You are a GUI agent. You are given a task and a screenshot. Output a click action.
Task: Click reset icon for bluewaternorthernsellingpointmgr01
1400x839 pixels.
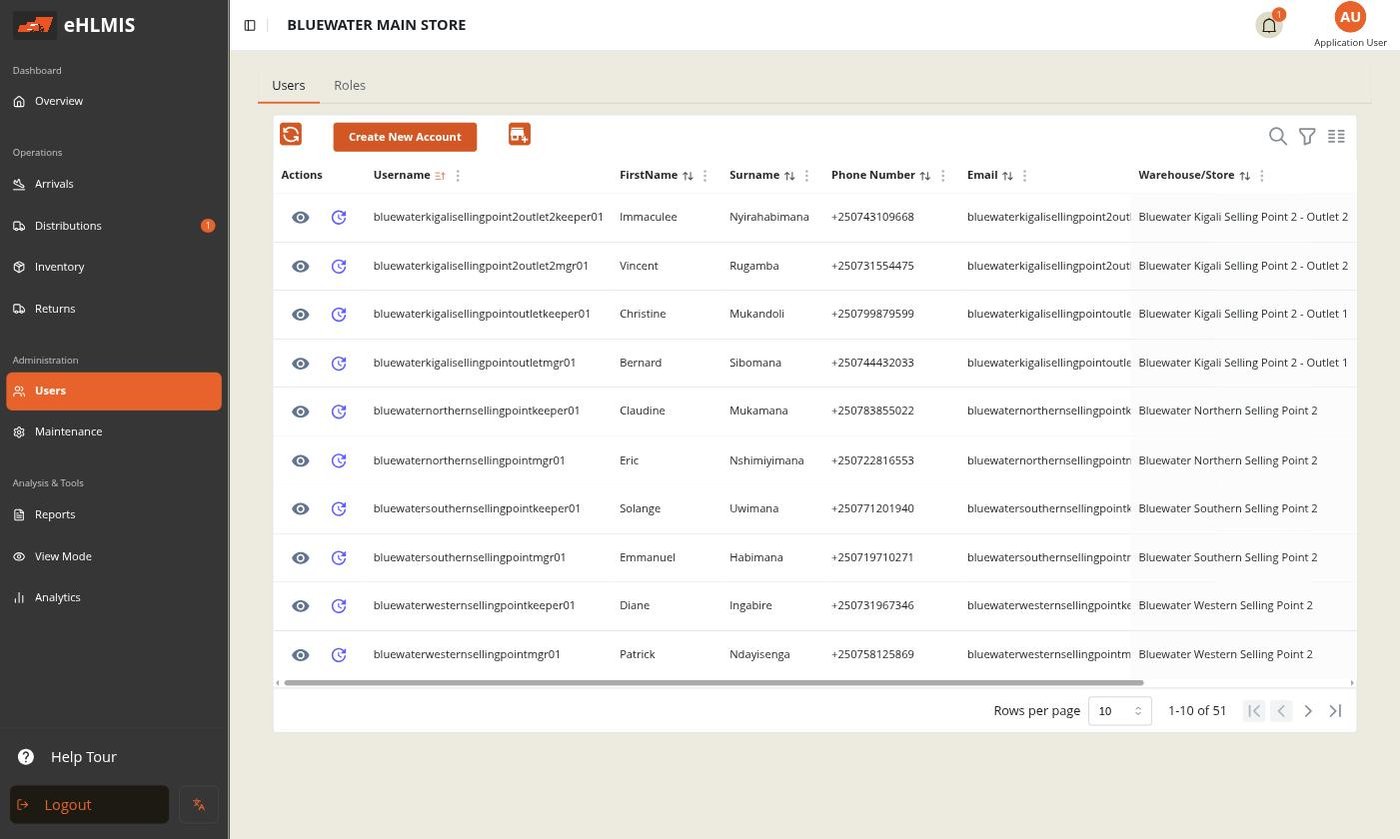(339, 460)
